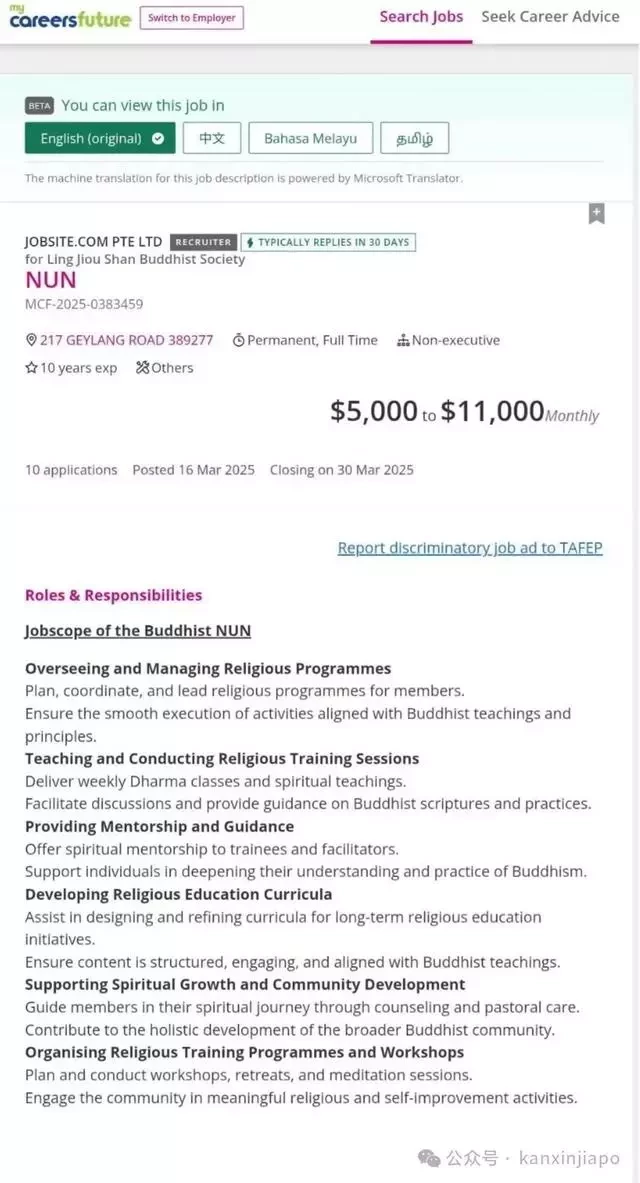Bookmark this job with the save icon
The image size is (640, 1183).
coord(596,214)
